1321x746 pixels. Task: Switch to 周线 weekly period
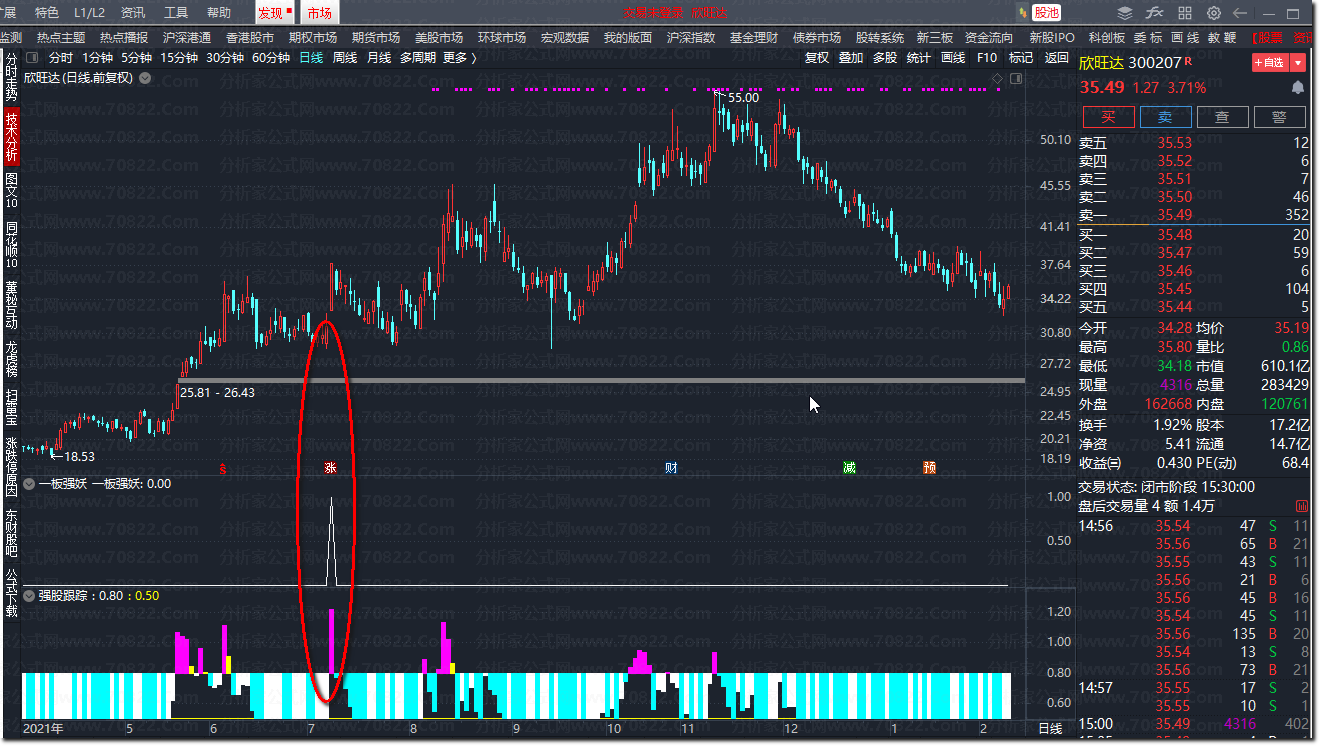(x=345, y=58)
